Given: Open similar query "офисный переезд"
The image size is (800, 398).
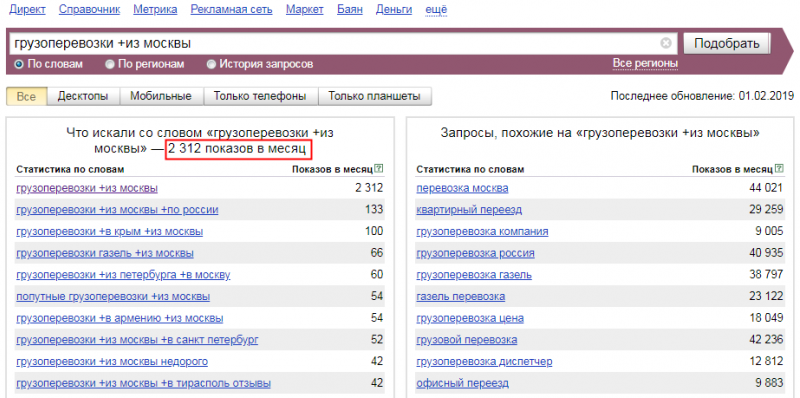Looking at the screenshot, I should tap(462, 383).
